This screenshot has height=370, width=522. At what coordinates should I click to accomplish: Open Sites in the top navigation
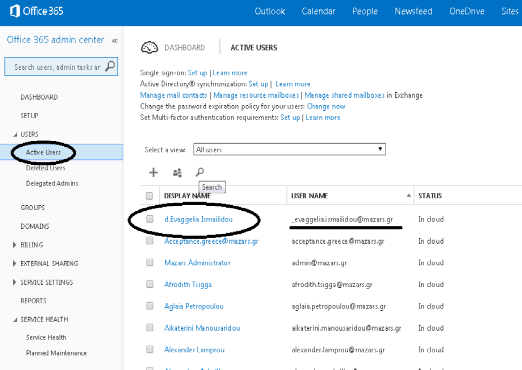(510, 11)
